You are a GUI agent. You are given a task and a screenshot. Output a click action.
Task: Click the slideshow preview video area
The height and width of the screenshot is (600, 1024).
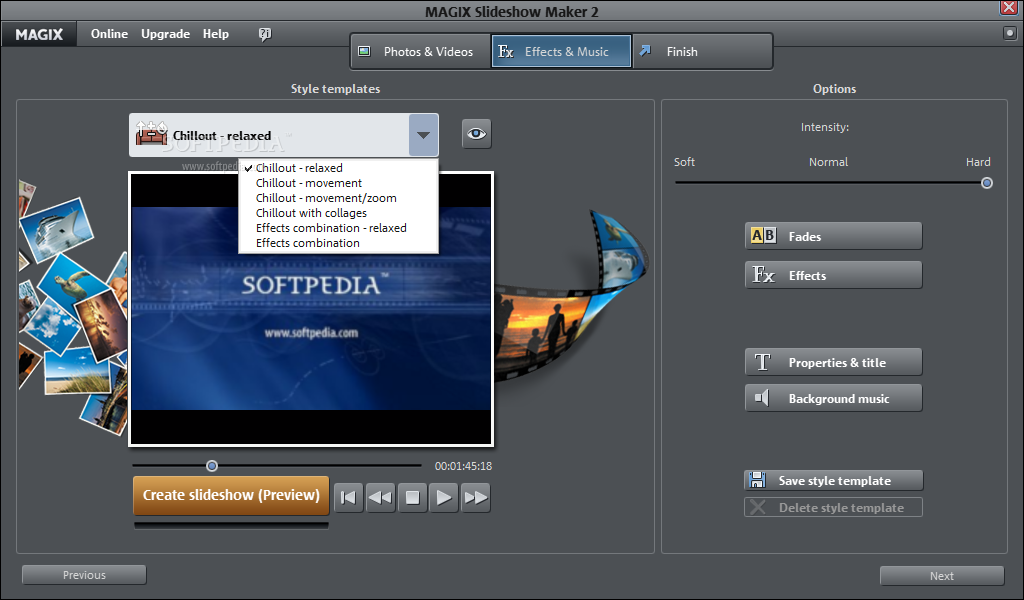tap(311, 309)
